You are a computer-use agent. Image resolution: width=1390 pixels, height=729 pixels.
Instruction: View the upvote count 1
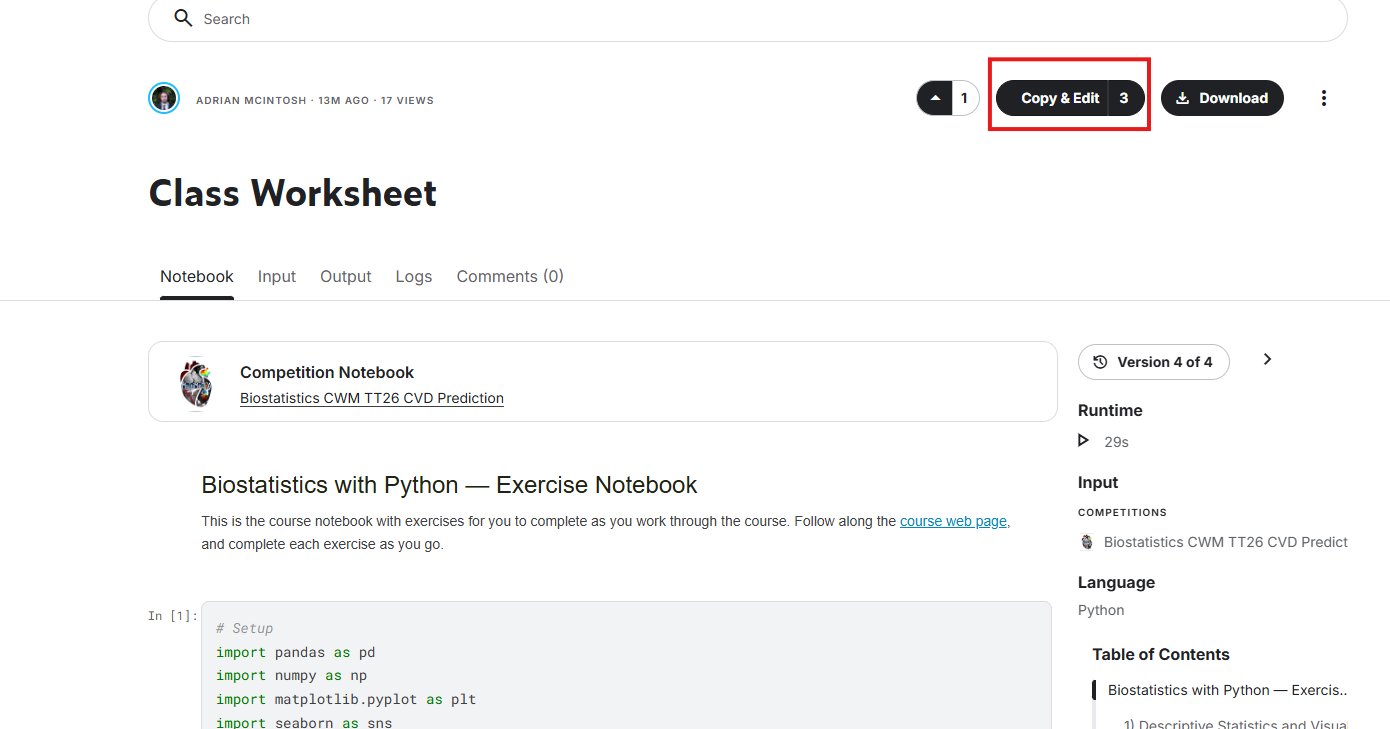point(965,98)
